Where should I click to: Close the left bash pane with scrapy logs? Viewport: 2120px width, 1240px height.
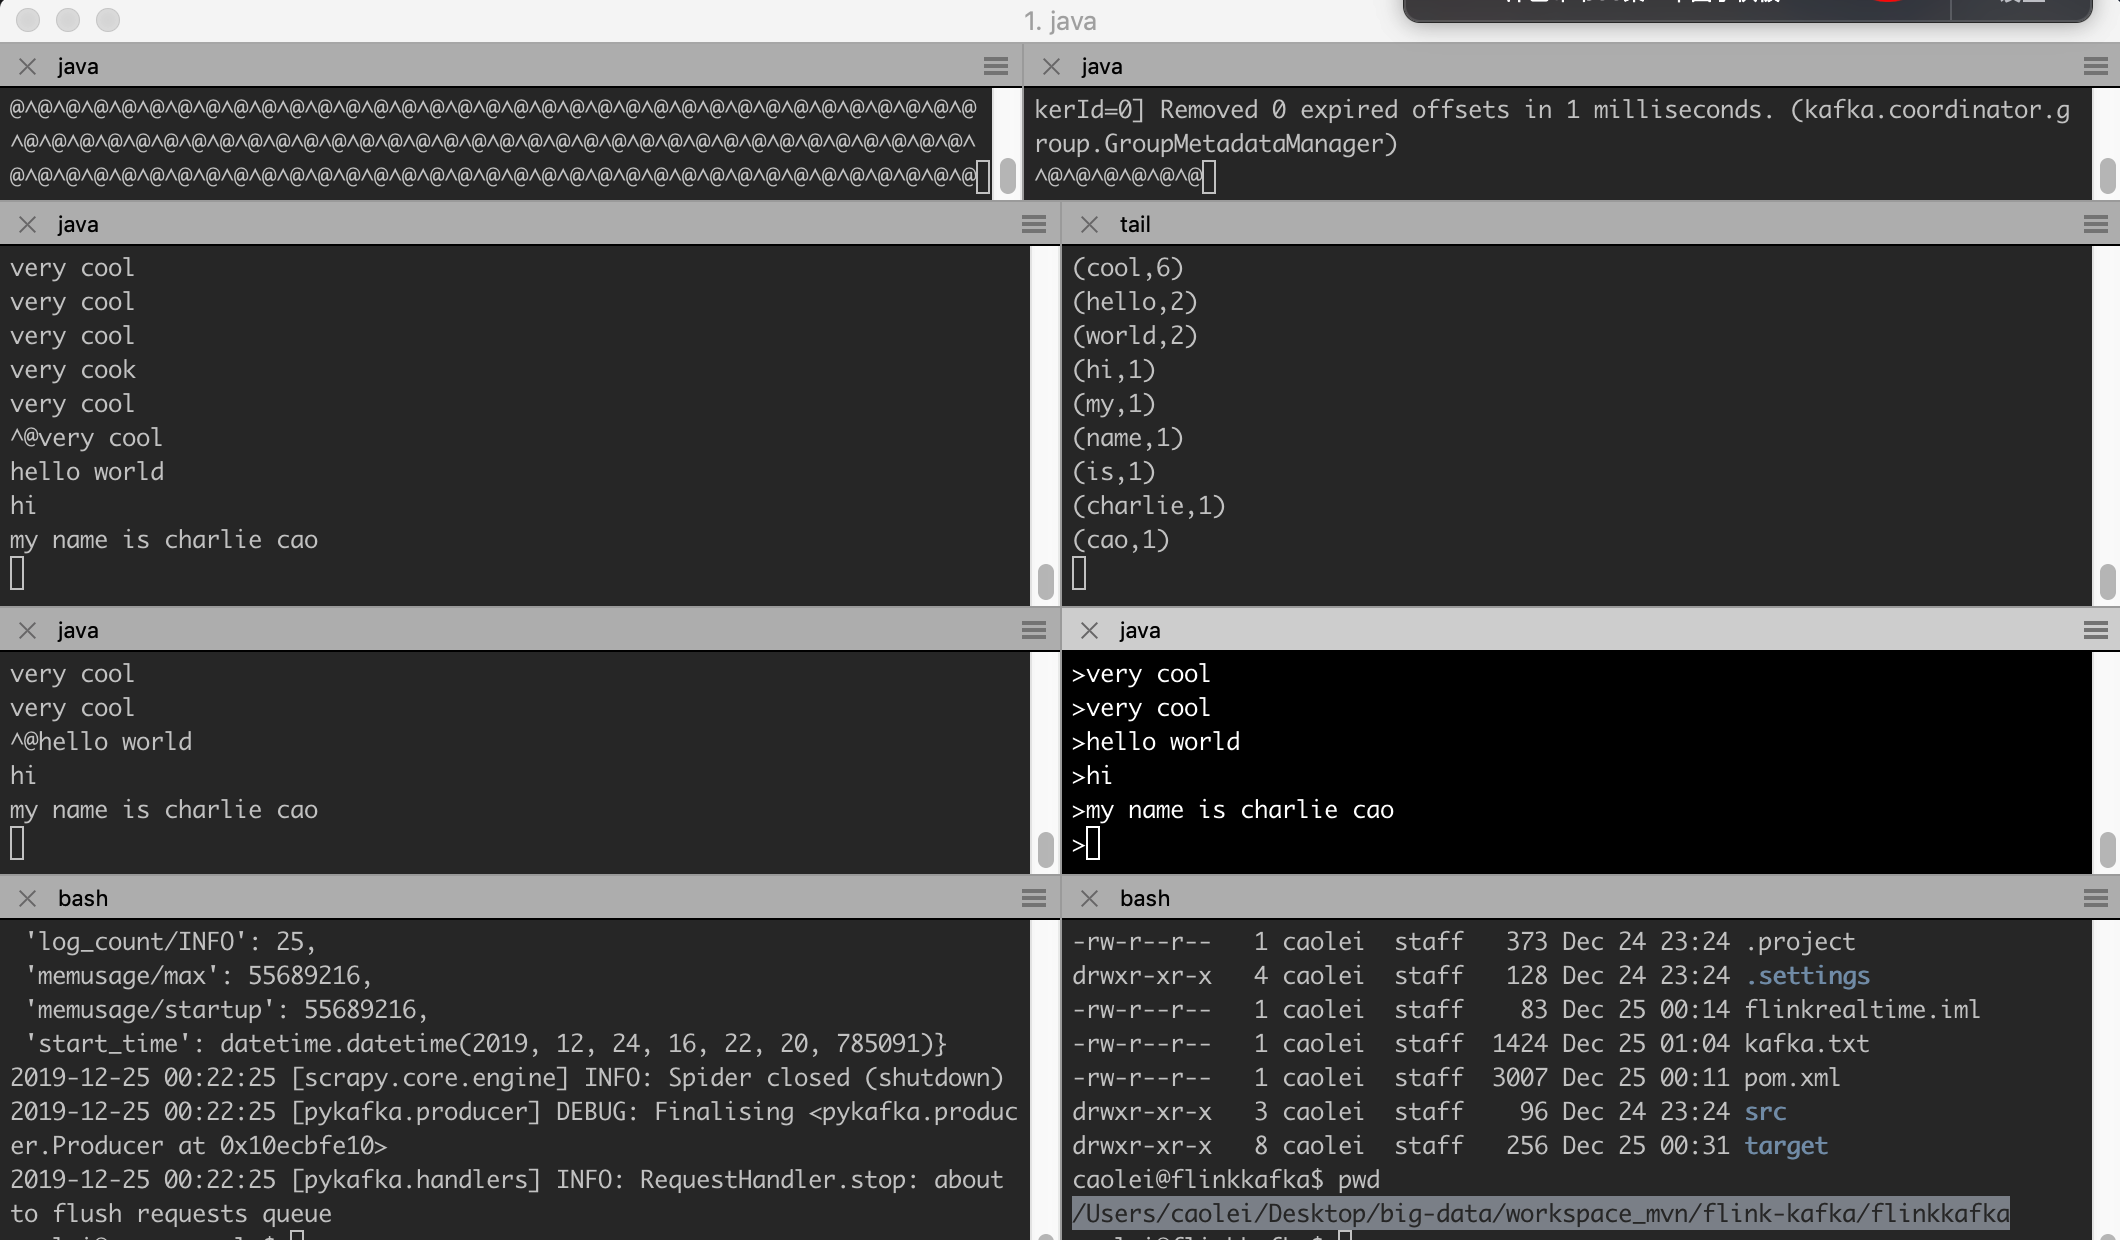point(27,898)
